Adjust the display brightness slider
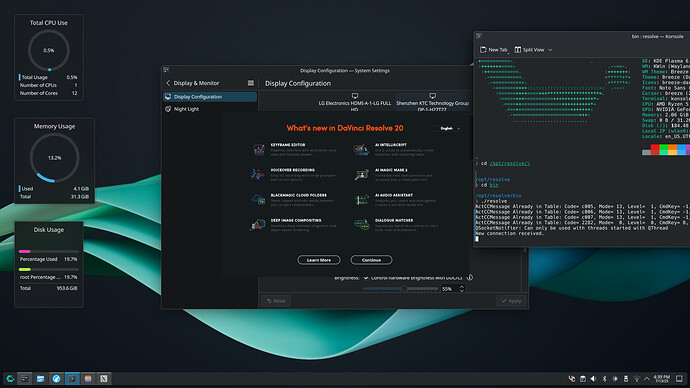Viewport: 690px width, 388px height. pos(400,289)
